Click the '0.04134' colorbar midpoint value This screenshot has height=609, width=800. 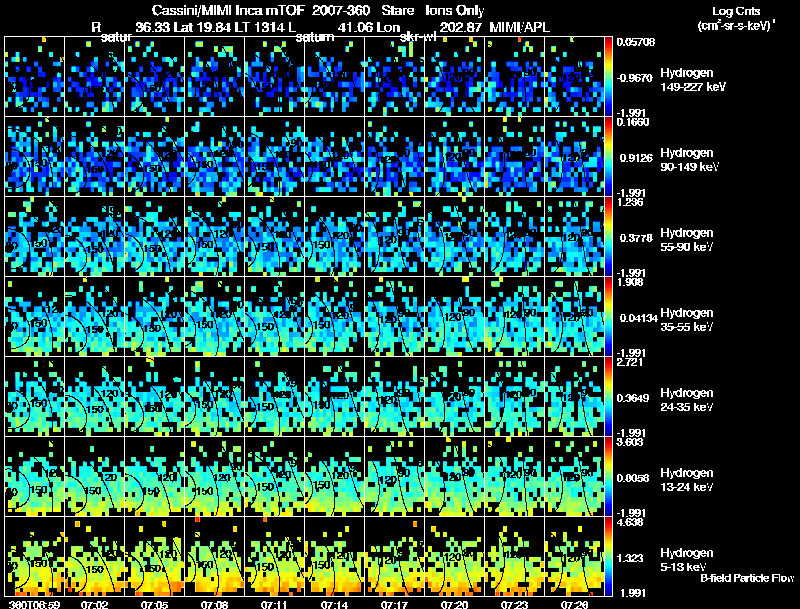click(x=639, y=318)
